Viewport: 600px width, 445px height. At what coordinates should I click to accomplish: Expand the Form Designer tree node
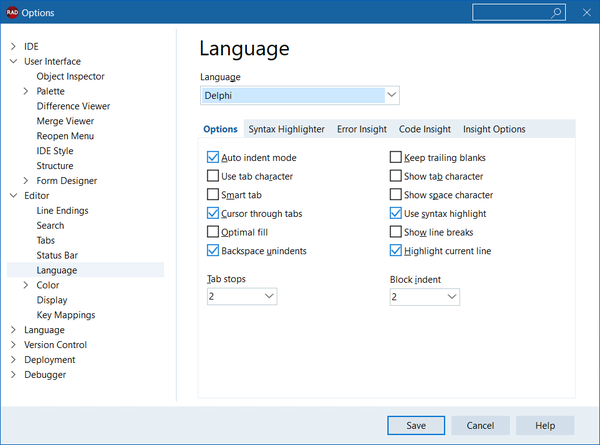coord(26,181)
